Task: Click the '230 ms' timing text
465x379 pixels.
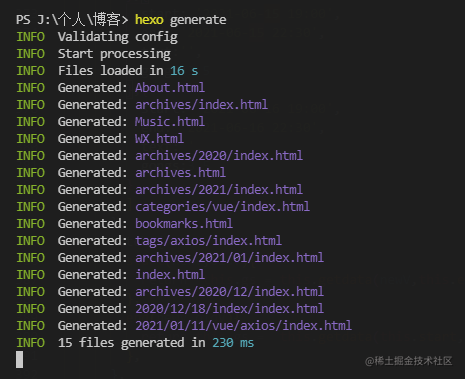Action: pyautogui.click(x=233, y=343)
